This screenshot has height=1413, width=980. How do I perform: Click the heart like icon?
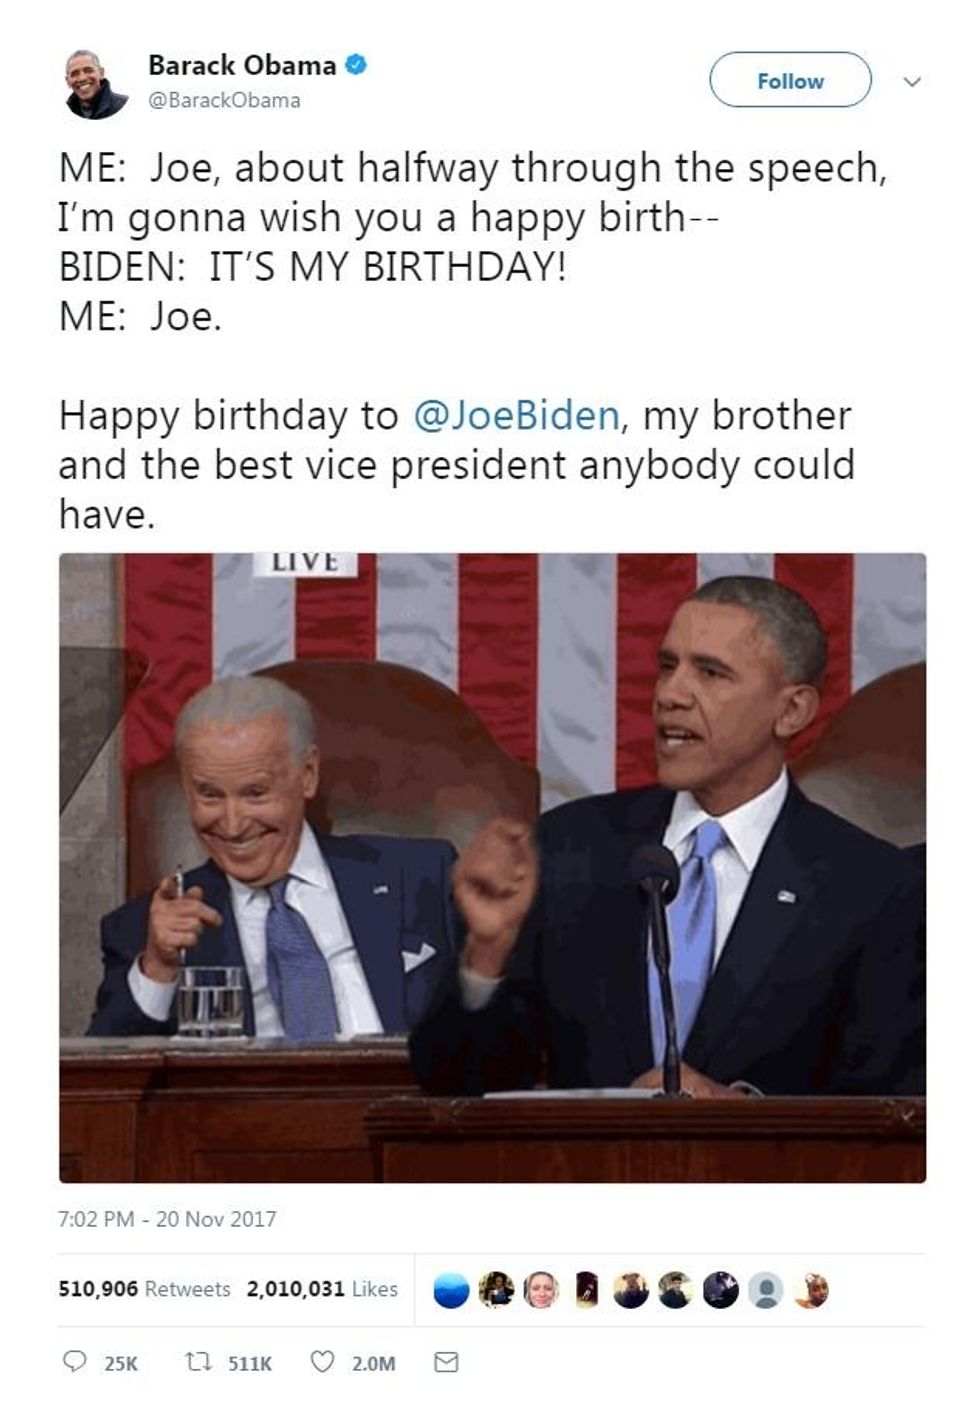[x=322, y=1362]
